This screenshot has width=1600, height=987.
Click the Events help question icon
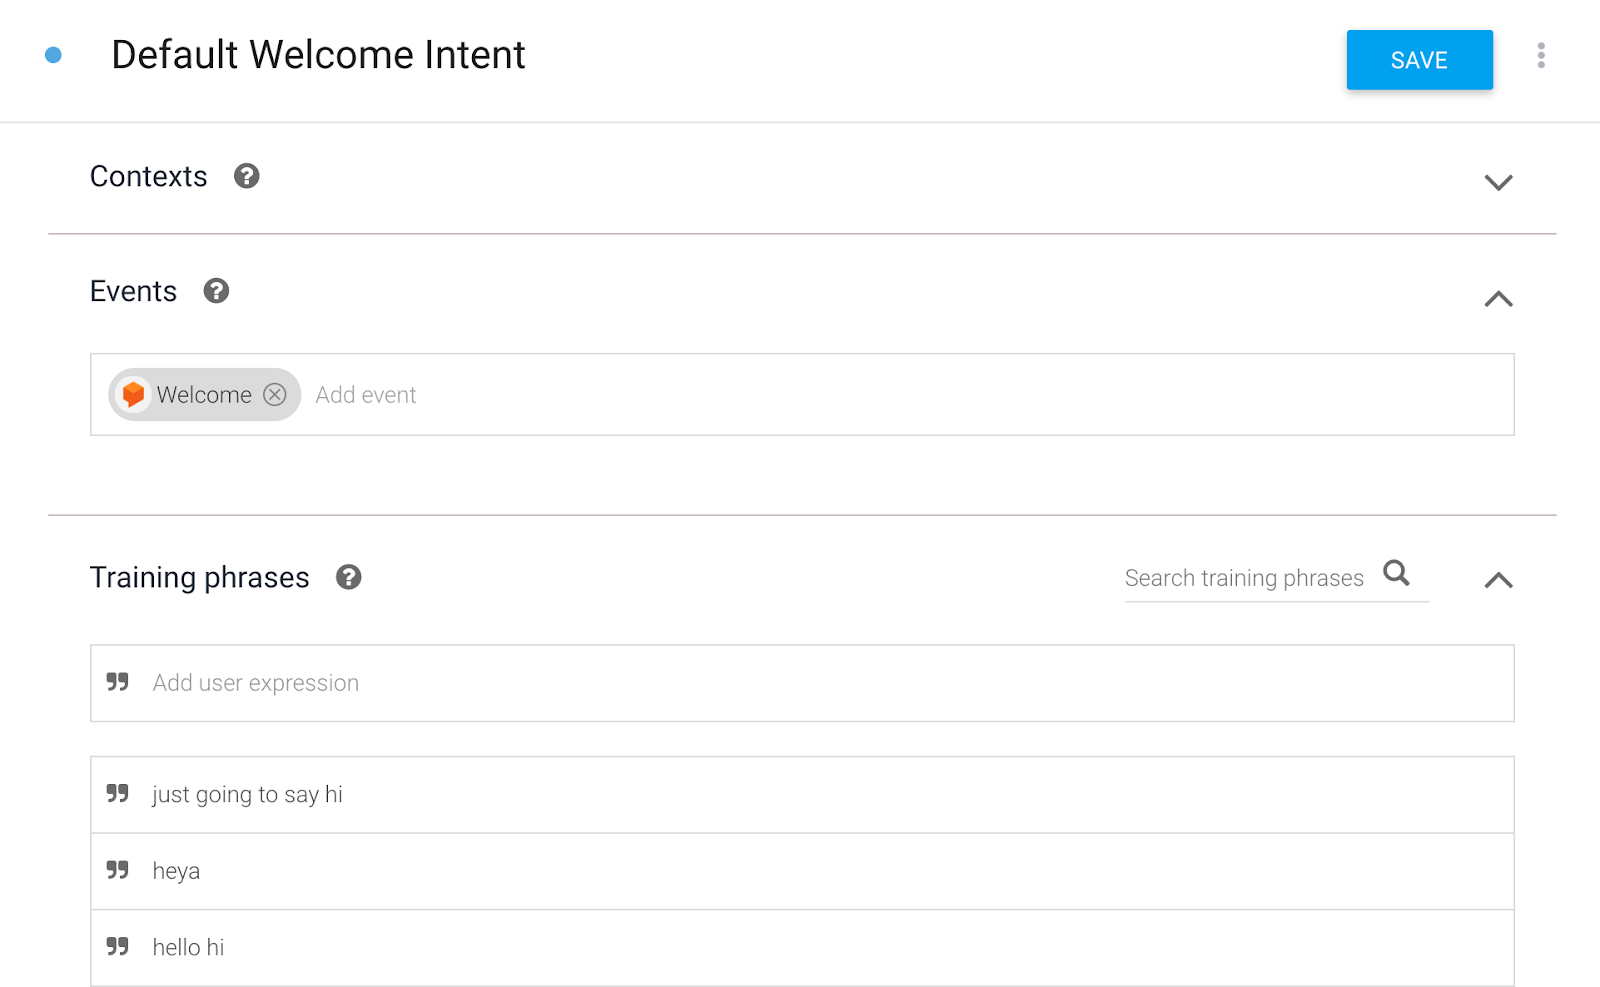pos(216,291)
